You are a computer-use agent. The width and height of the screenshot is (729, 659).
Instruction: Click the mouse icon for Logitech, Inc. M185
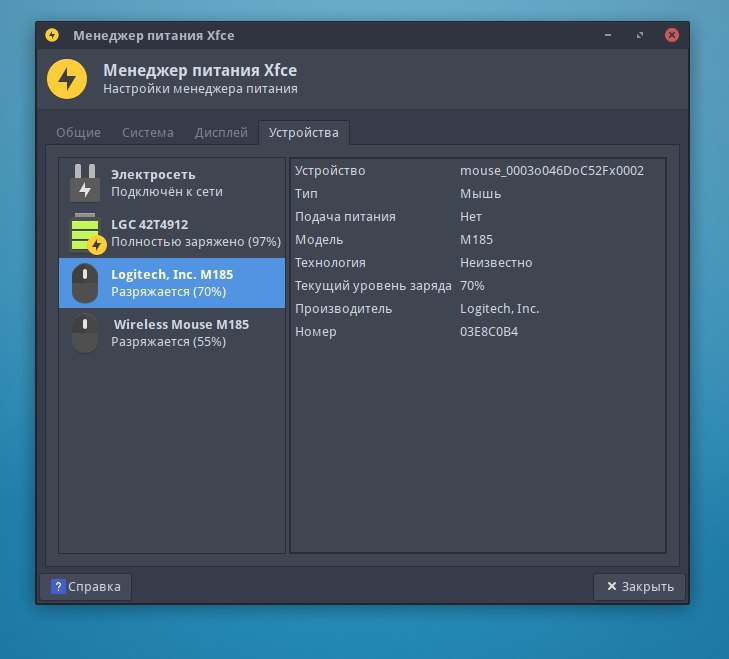click(85, 283)
